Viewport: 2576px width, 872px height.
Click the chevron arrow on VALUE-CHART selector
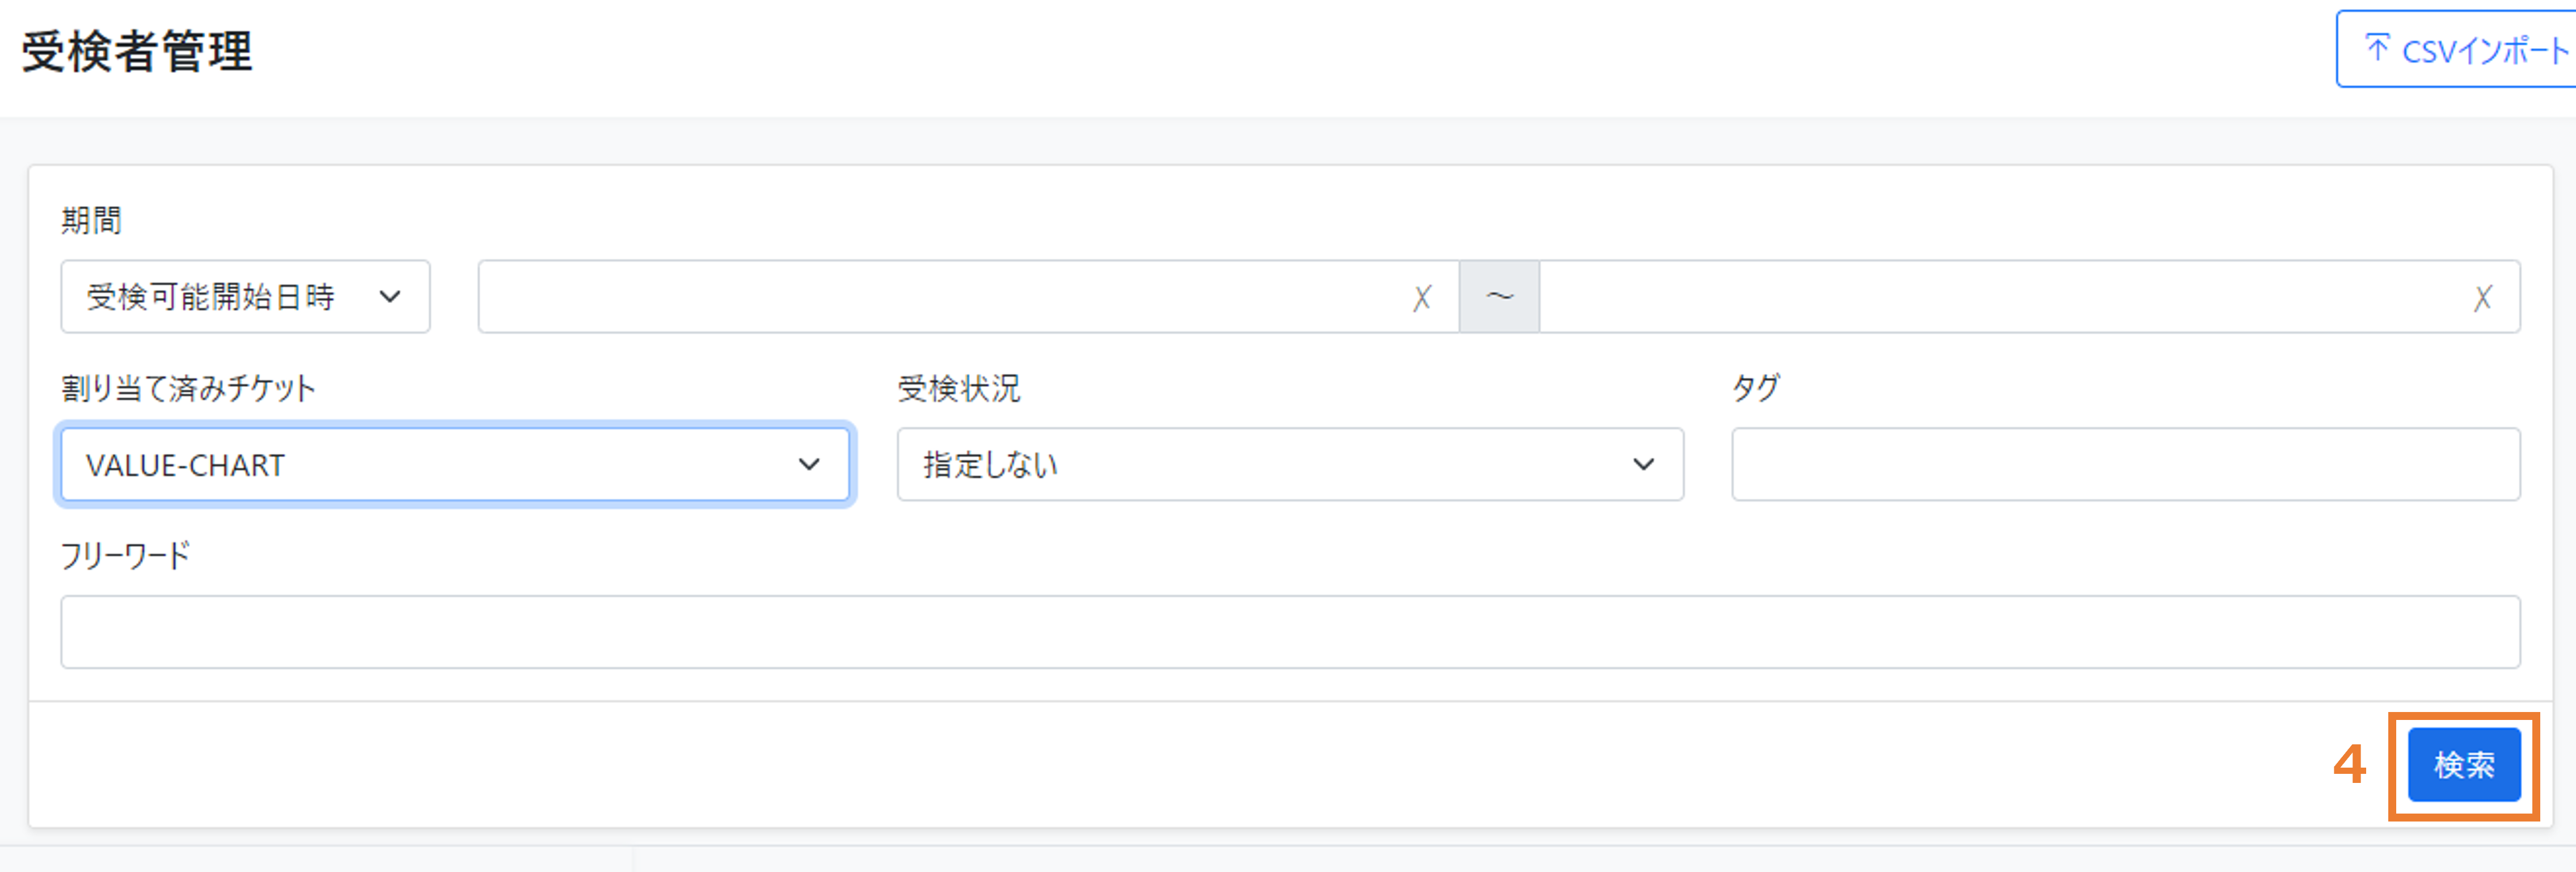point(809,464)
